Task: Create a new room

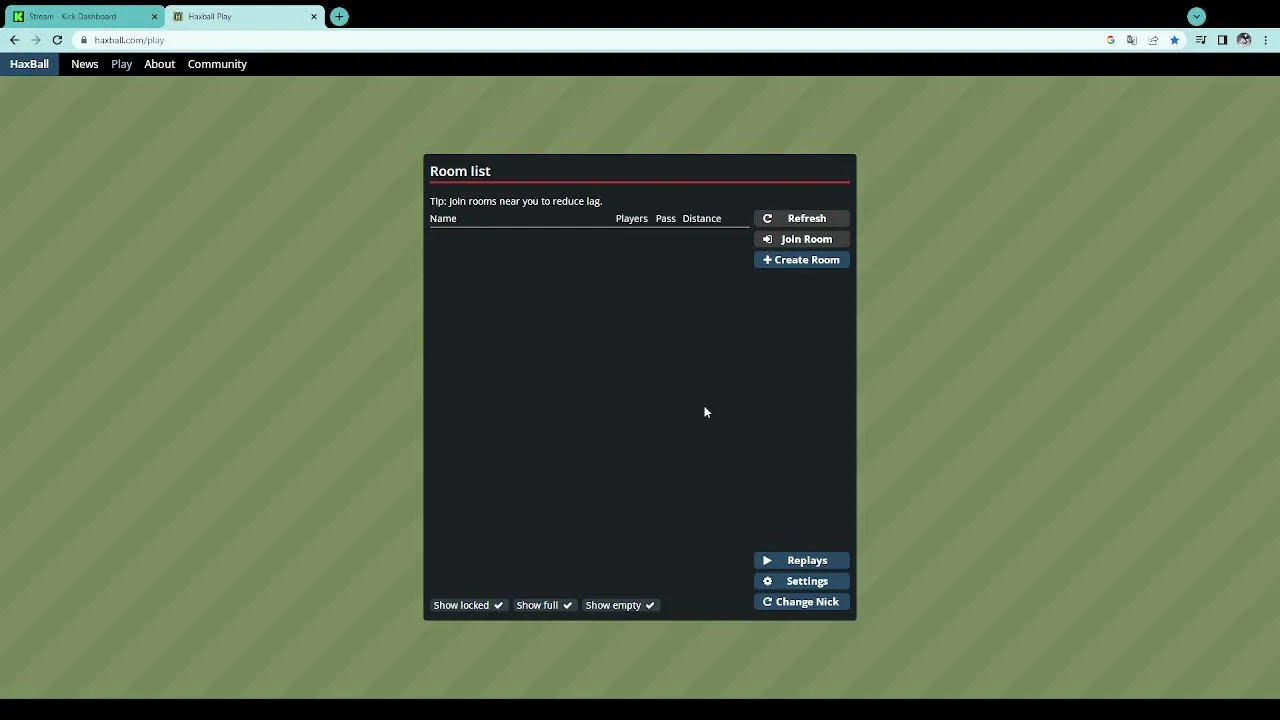Action: (801, 260)
